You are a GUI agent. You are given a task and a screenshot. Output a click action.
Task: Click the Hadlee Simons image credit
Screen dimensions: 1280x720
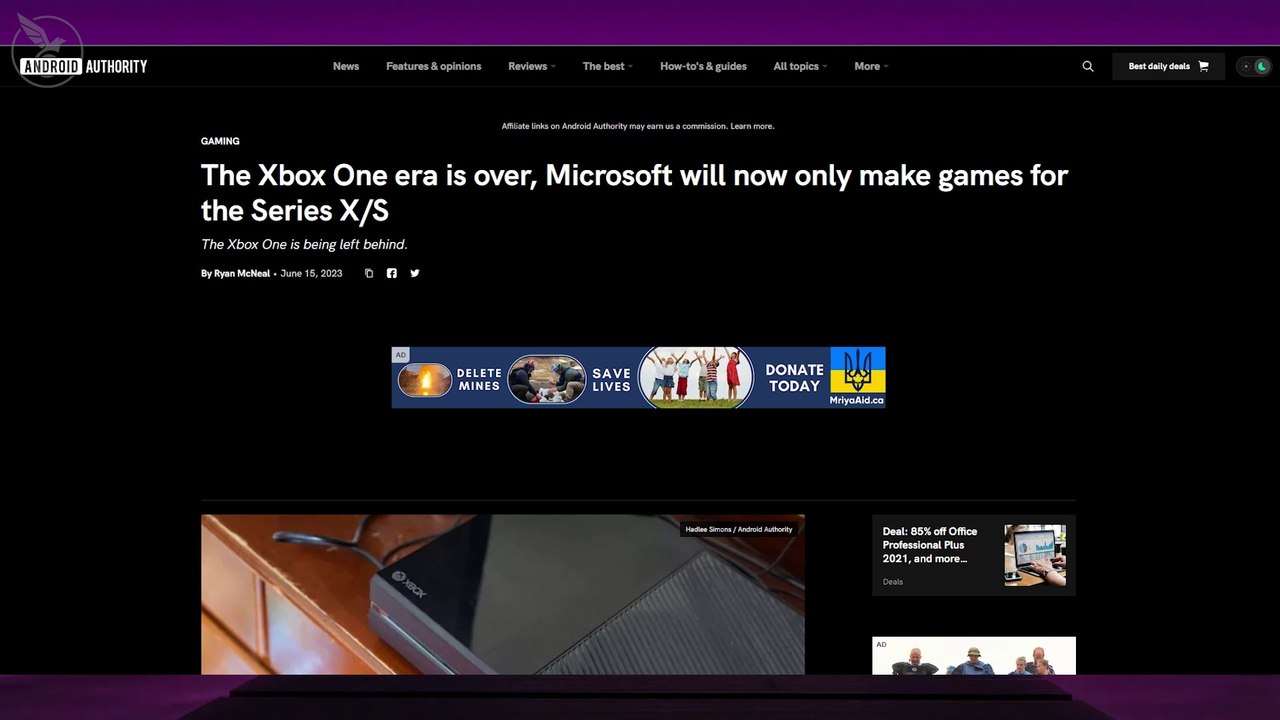(x=739, y=529)
